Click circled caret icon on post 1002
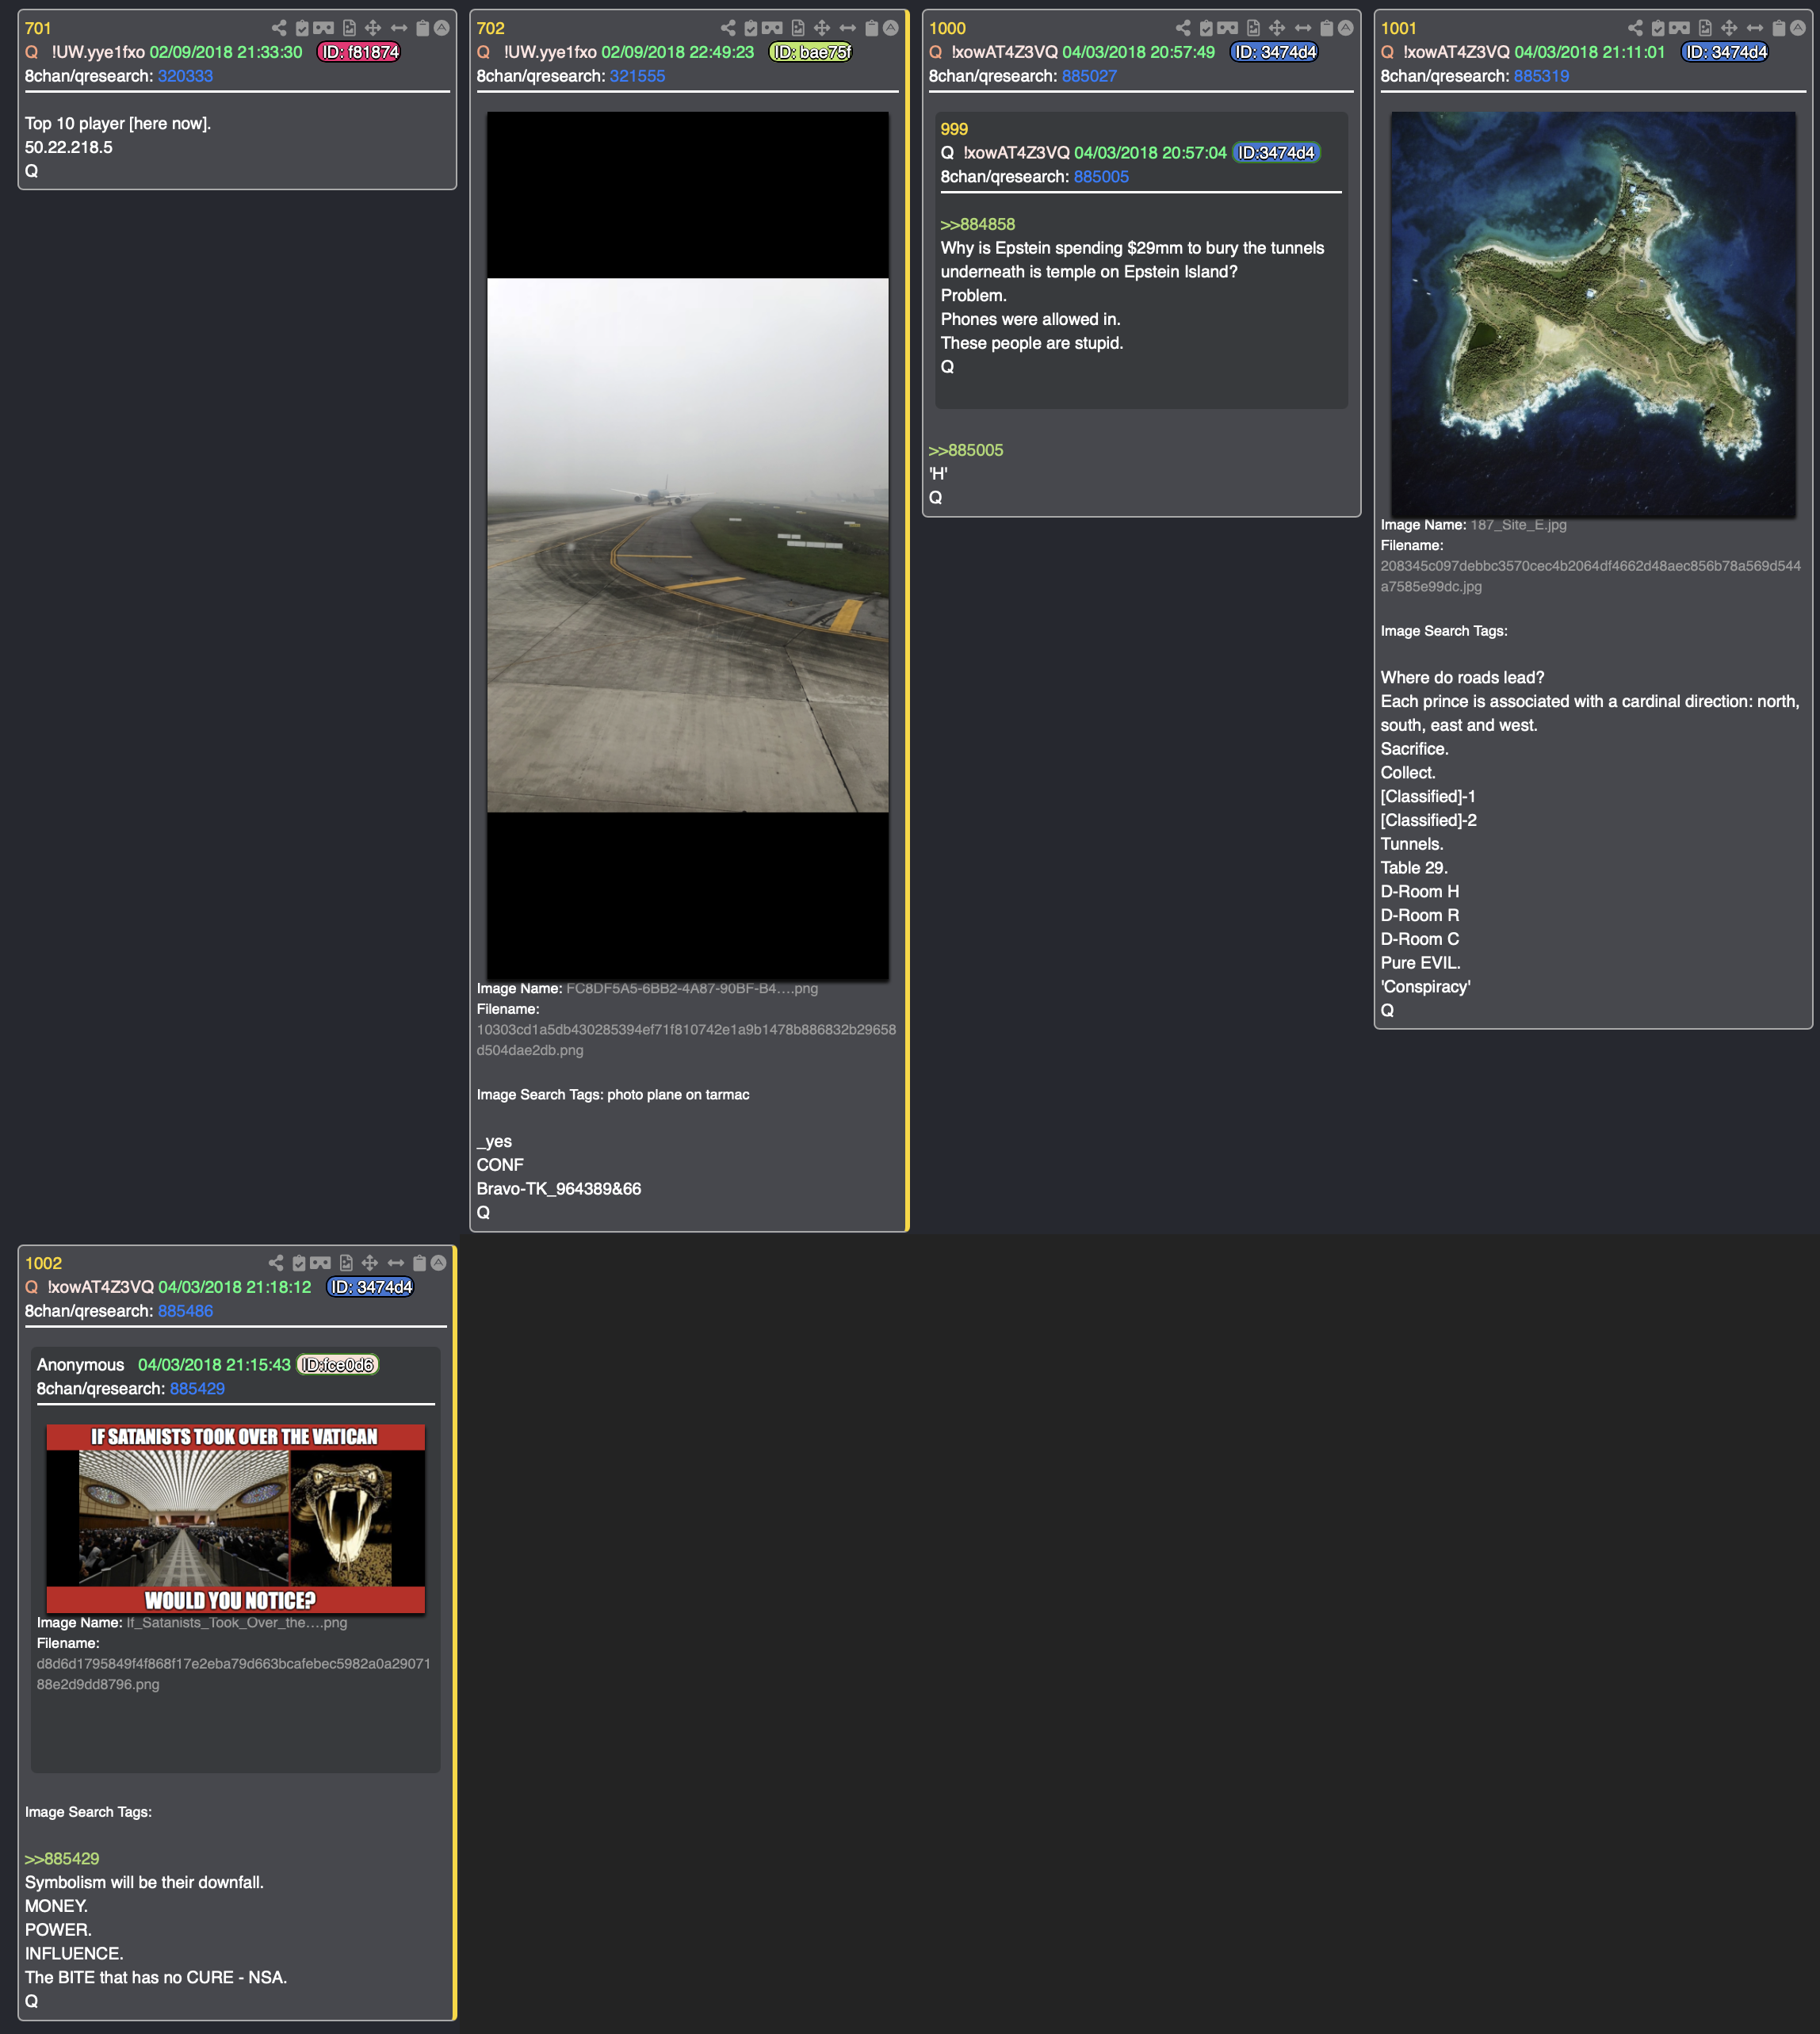Image resolution: width=1820 pixels, height=2034 pixels. tap(438, 1263)
